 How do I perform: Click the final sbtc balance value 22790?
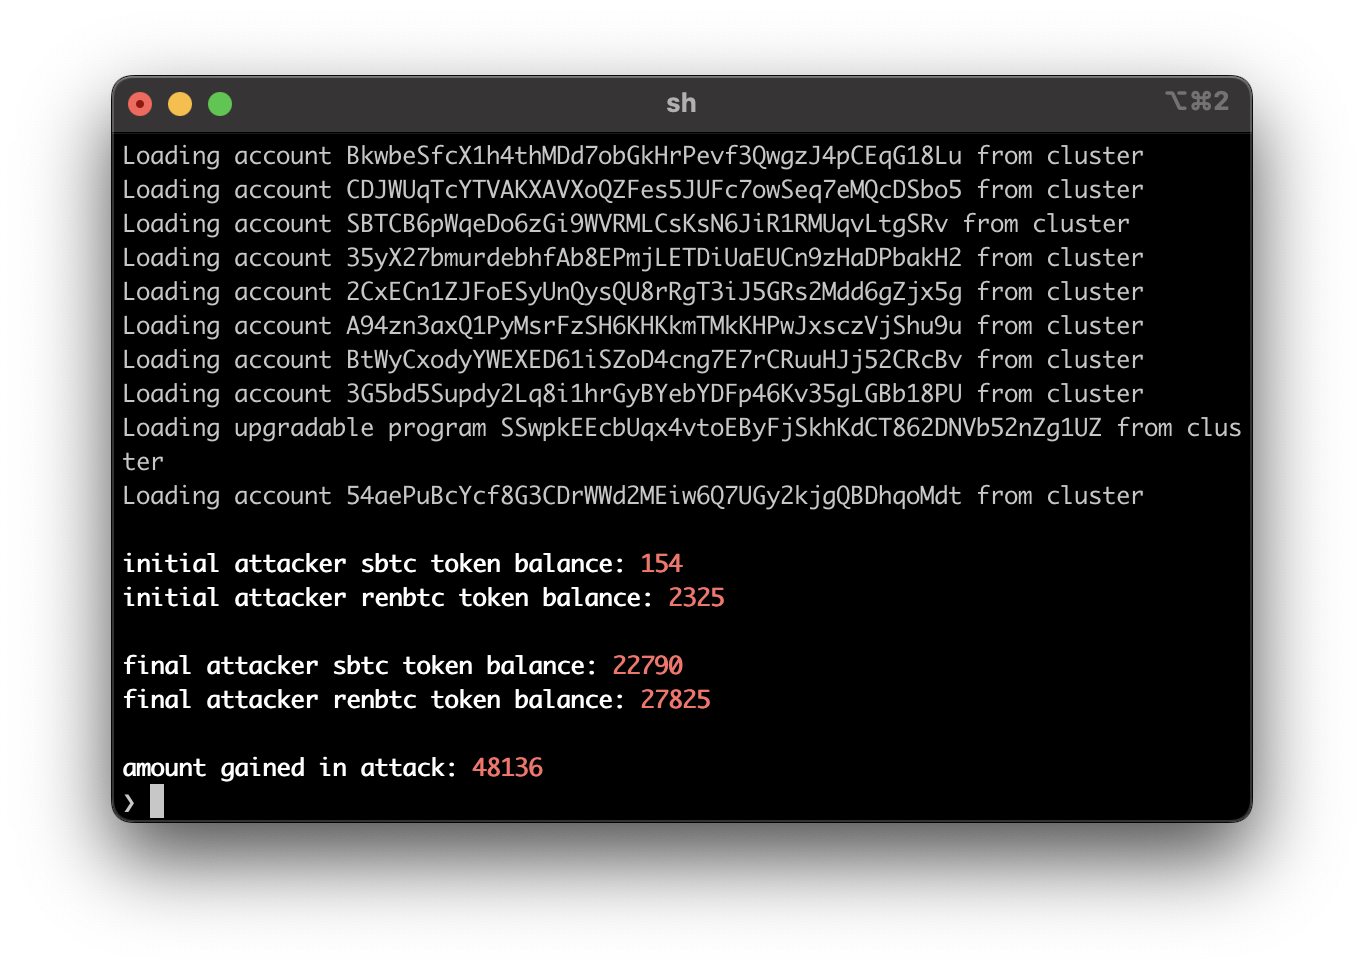pos(647,666)
